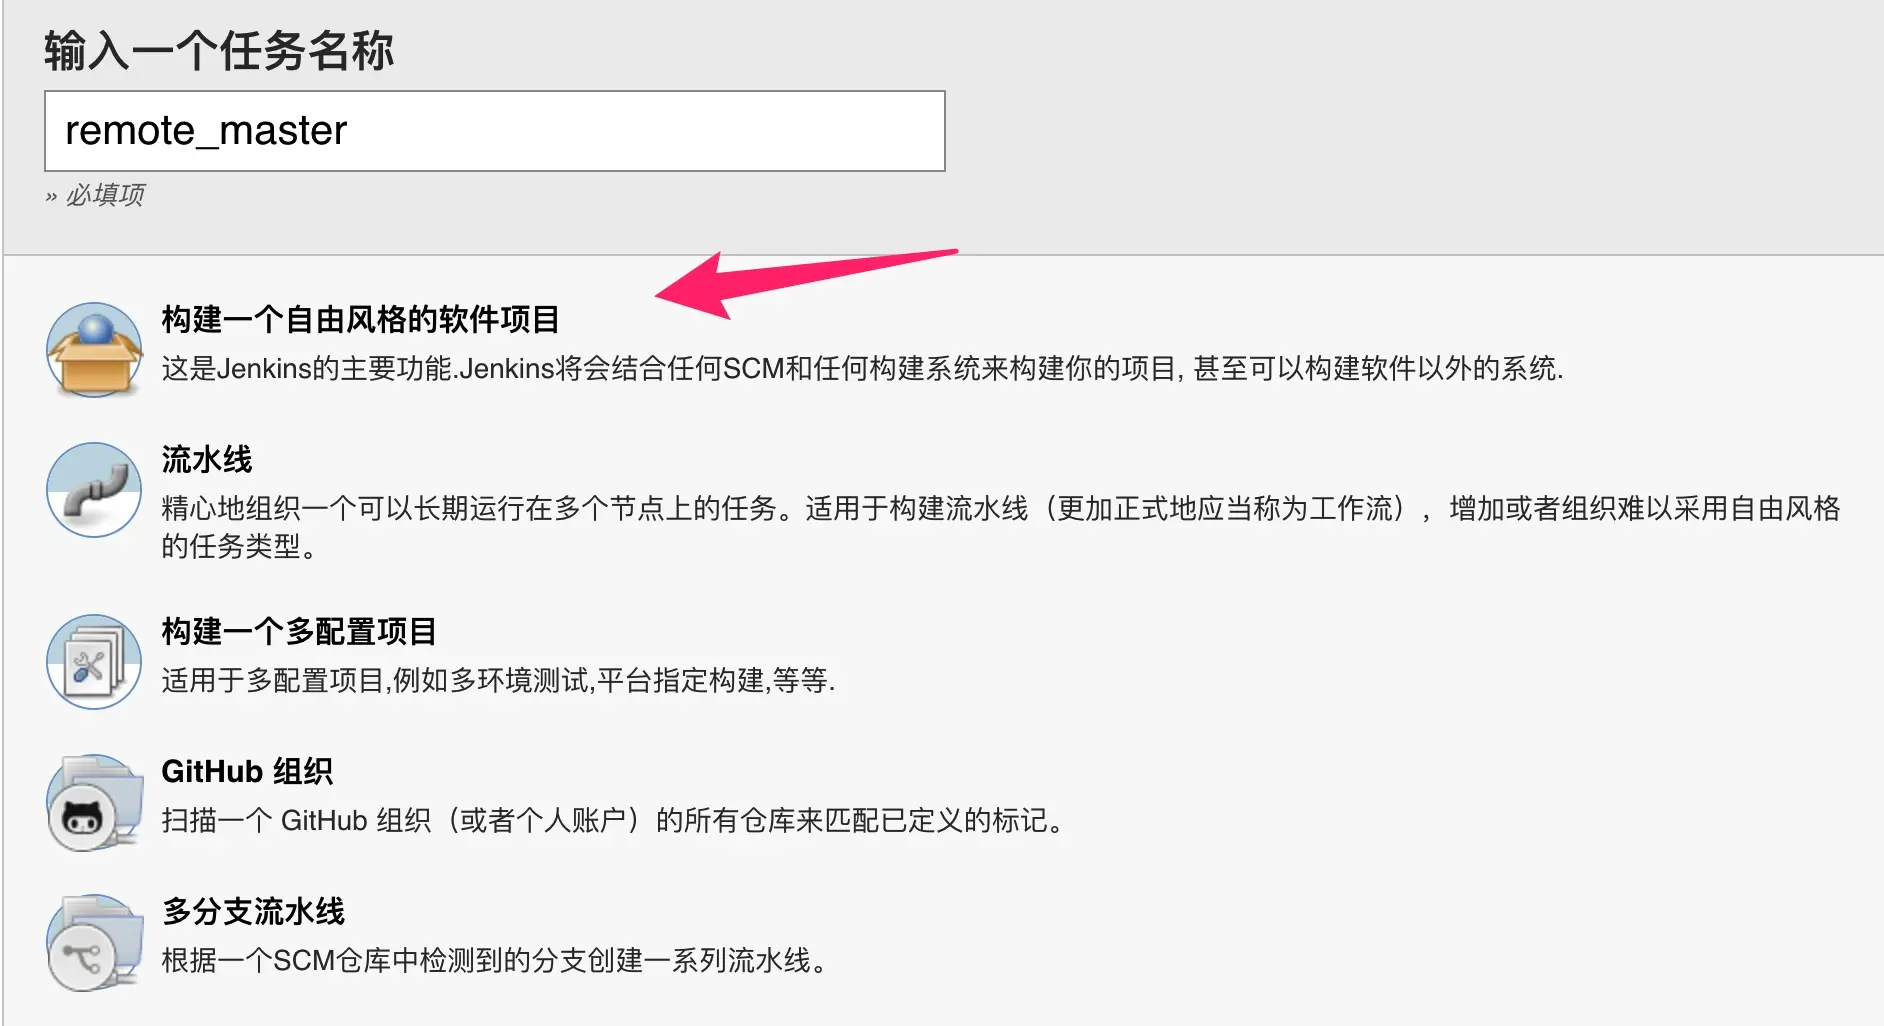Click the multi-configuration description 适用于多配置项目

click(x=498, y=681)
